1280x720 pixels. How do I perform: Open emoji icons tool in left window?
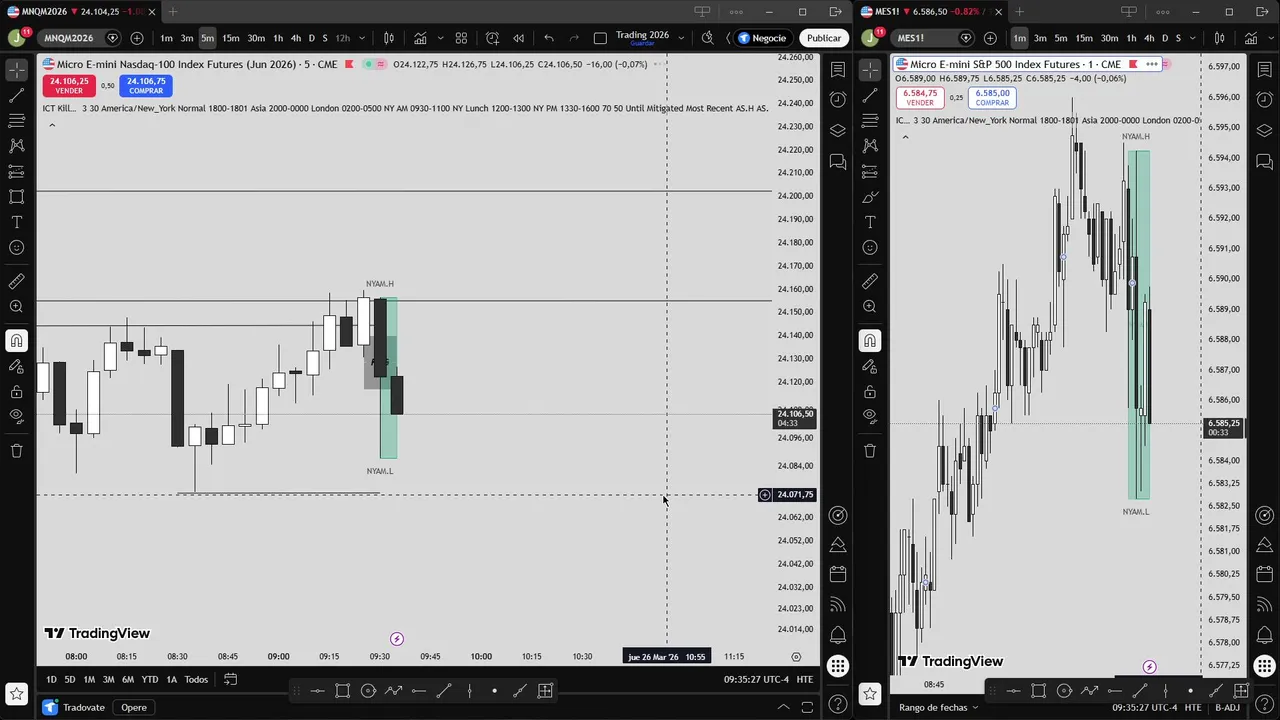point(17,248)
